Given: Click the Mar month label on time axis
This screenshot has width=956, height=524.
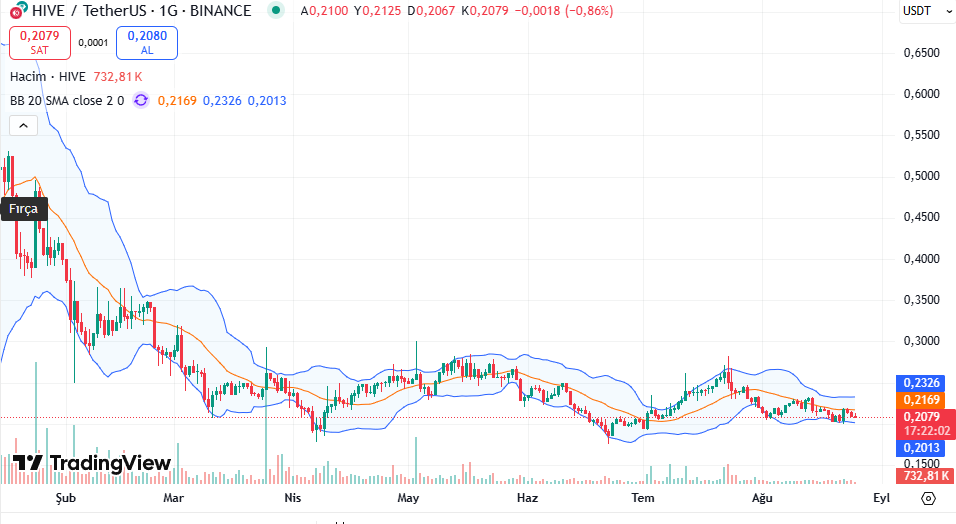Looking at the screenshot, I should (x=173, y=498).
